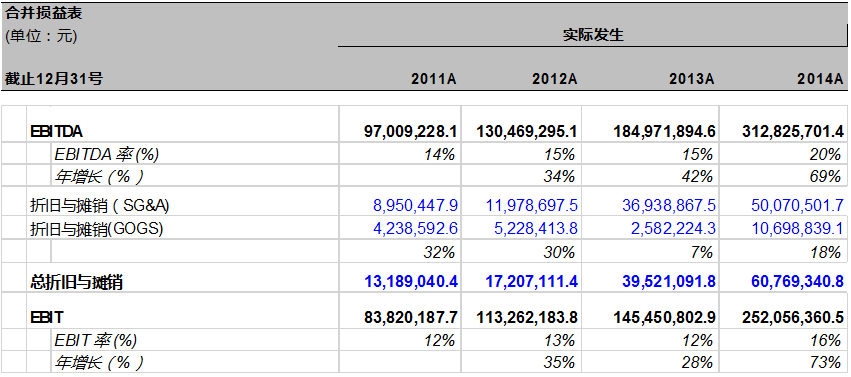Click the 总折旧与摊销 row label

click(77, 282)
